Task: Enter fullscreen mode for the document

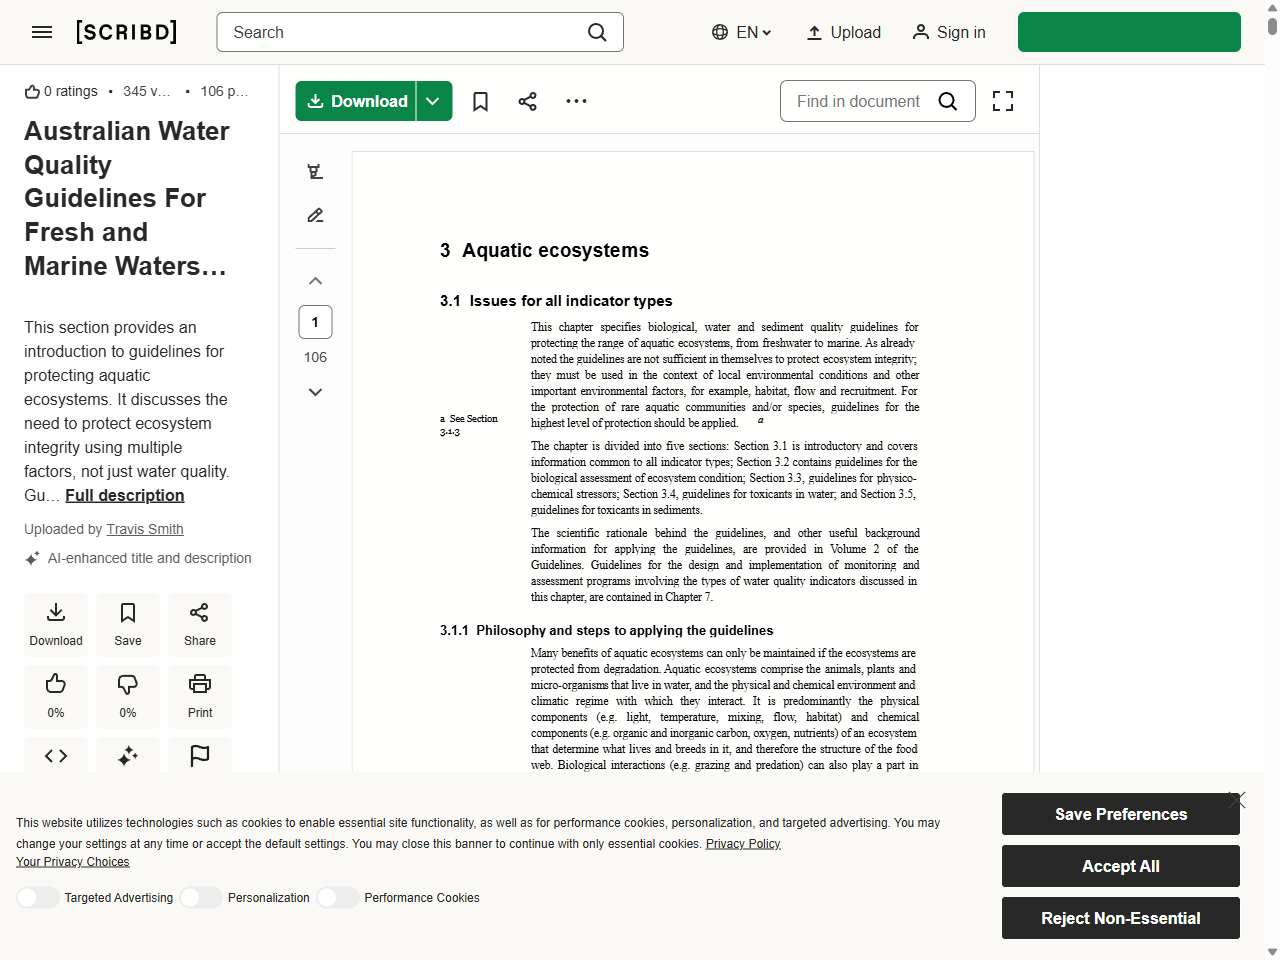Action: click(x=1002, y=101)
